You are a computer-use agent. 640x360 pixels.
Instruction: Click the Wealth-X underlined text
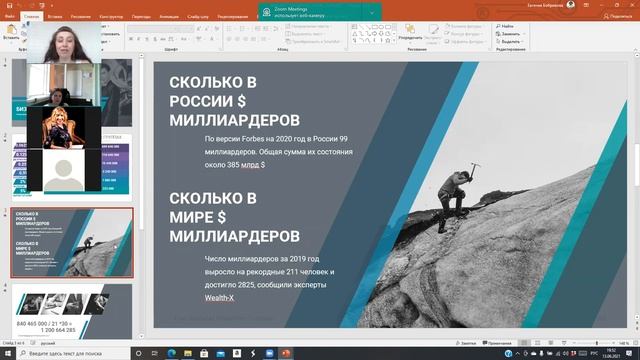click(219, 298)
